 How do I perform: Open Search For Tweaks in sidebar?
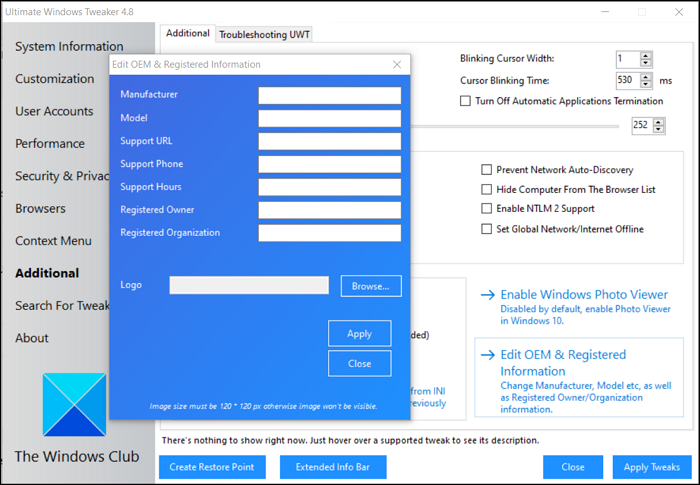(x=62, y=306)
